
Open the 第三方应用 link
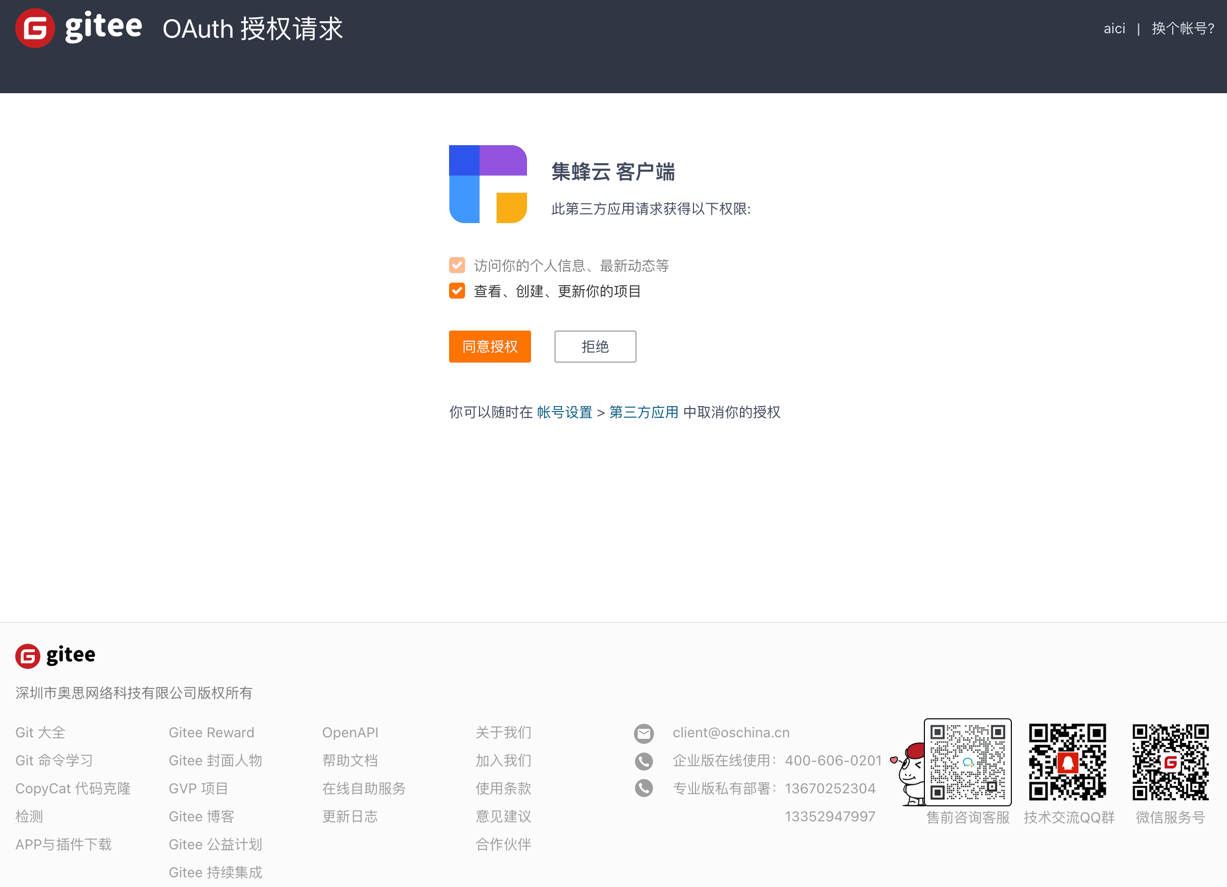coord(644,412)
